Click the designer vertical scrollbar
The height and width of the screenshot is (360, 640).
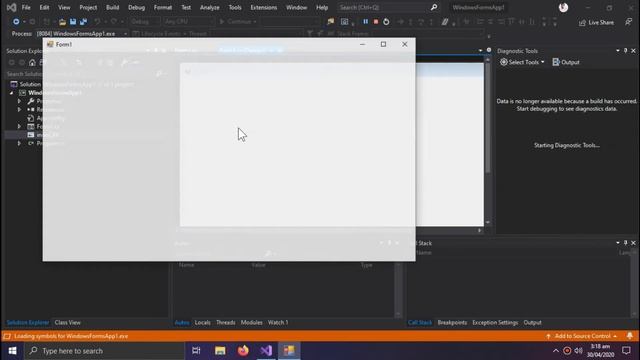pos(487,141)
